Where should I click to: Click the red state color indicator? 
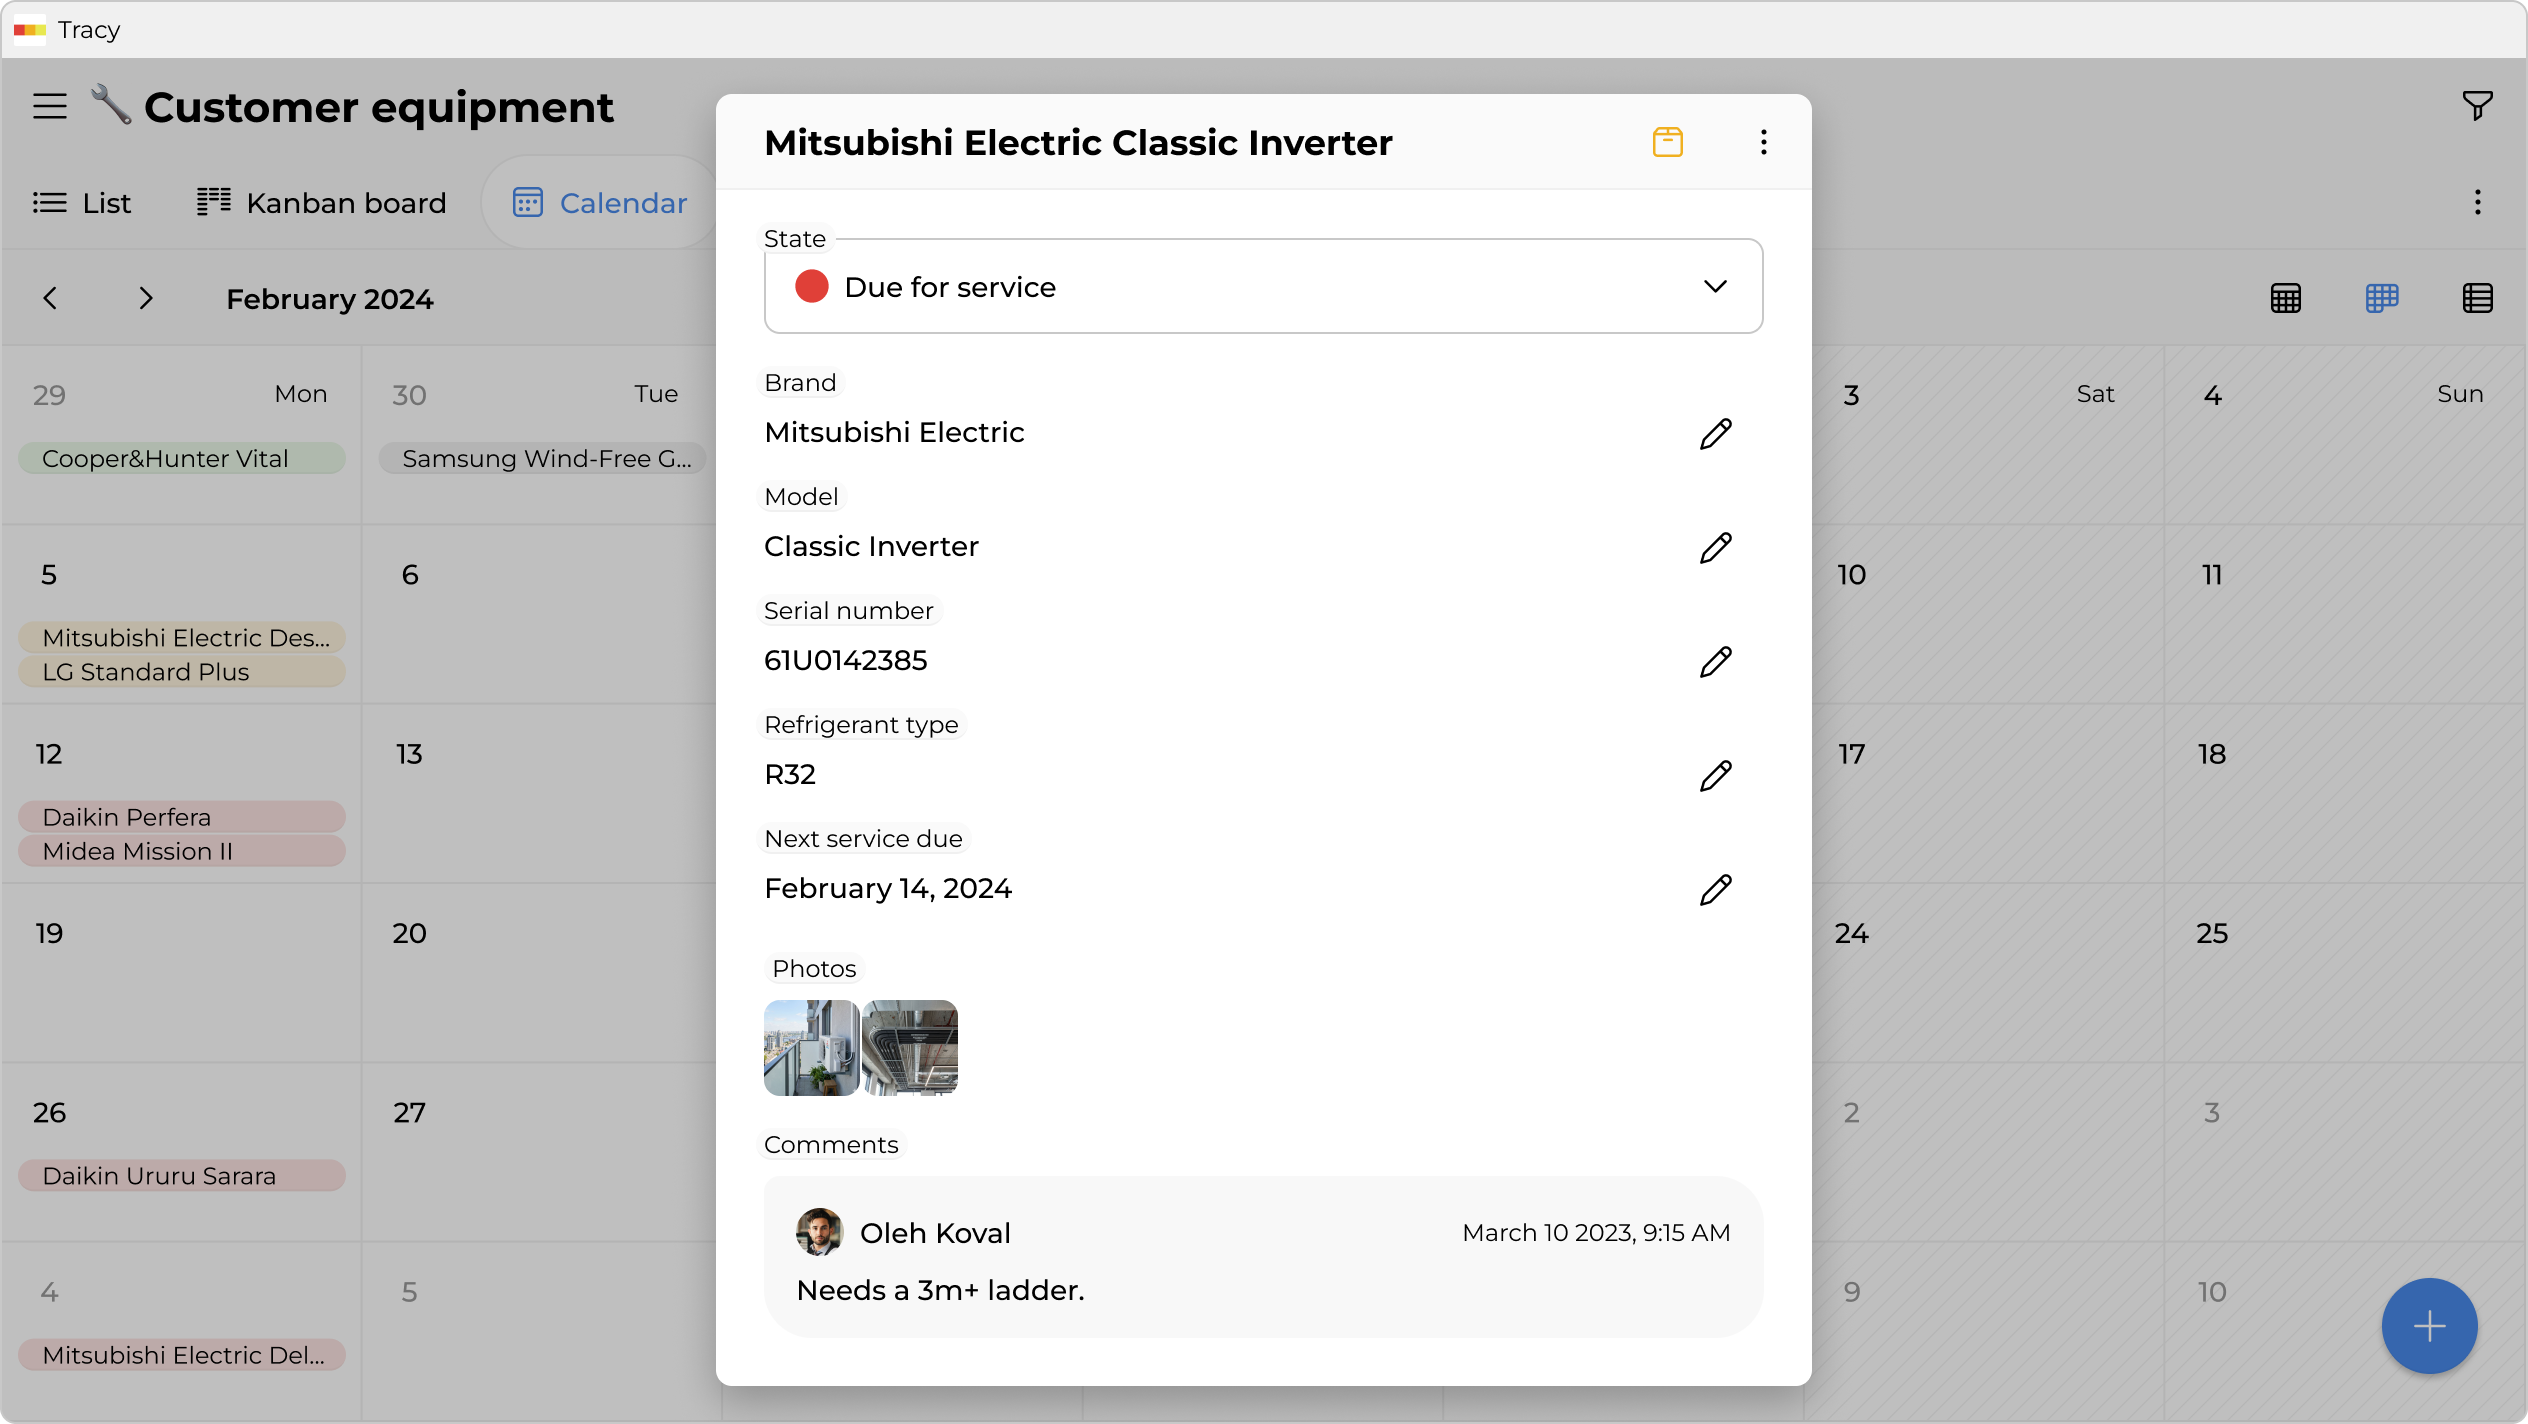pos(811,286)
